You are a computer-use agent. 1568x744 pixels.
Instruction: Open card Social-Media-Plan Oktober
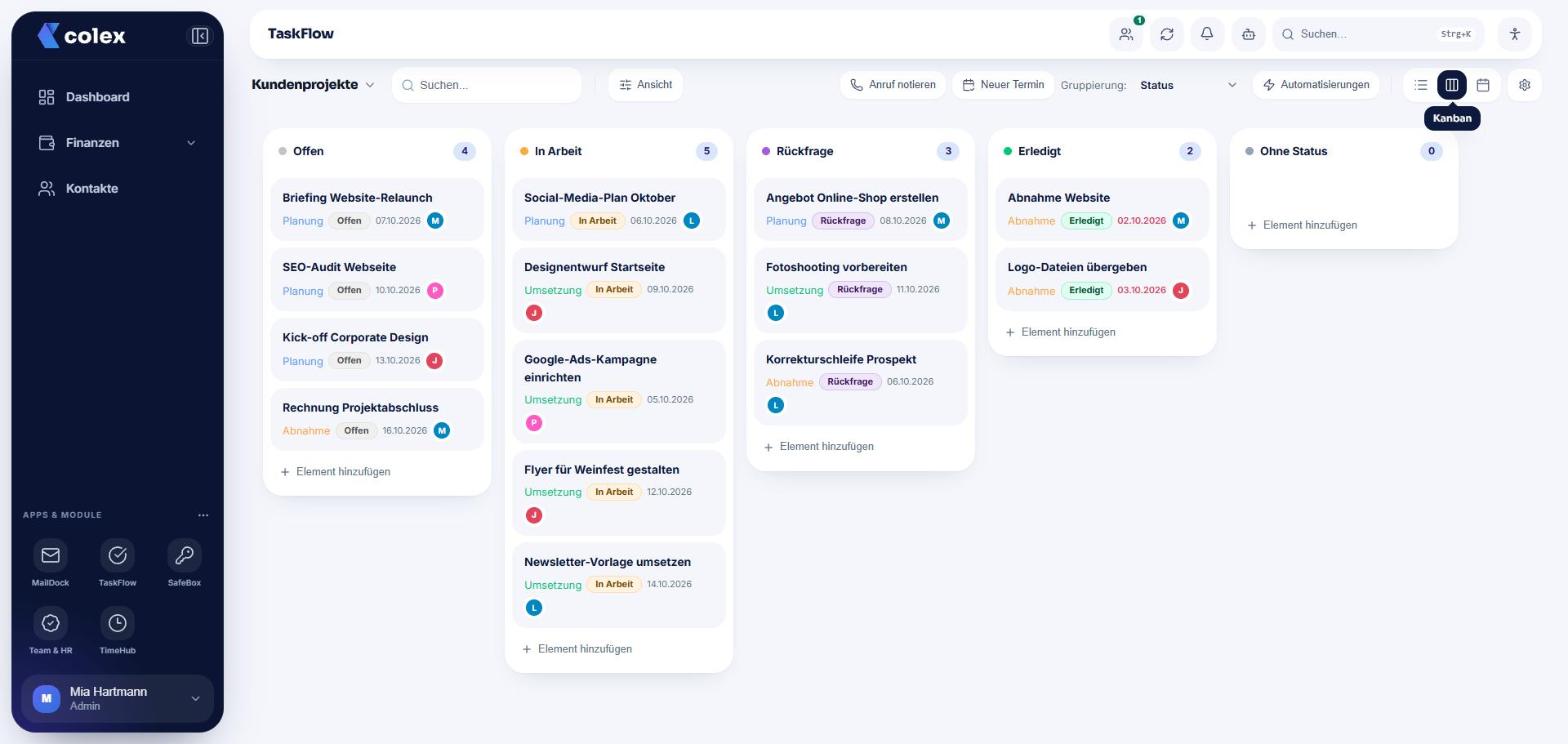click(x=619, y=209)
